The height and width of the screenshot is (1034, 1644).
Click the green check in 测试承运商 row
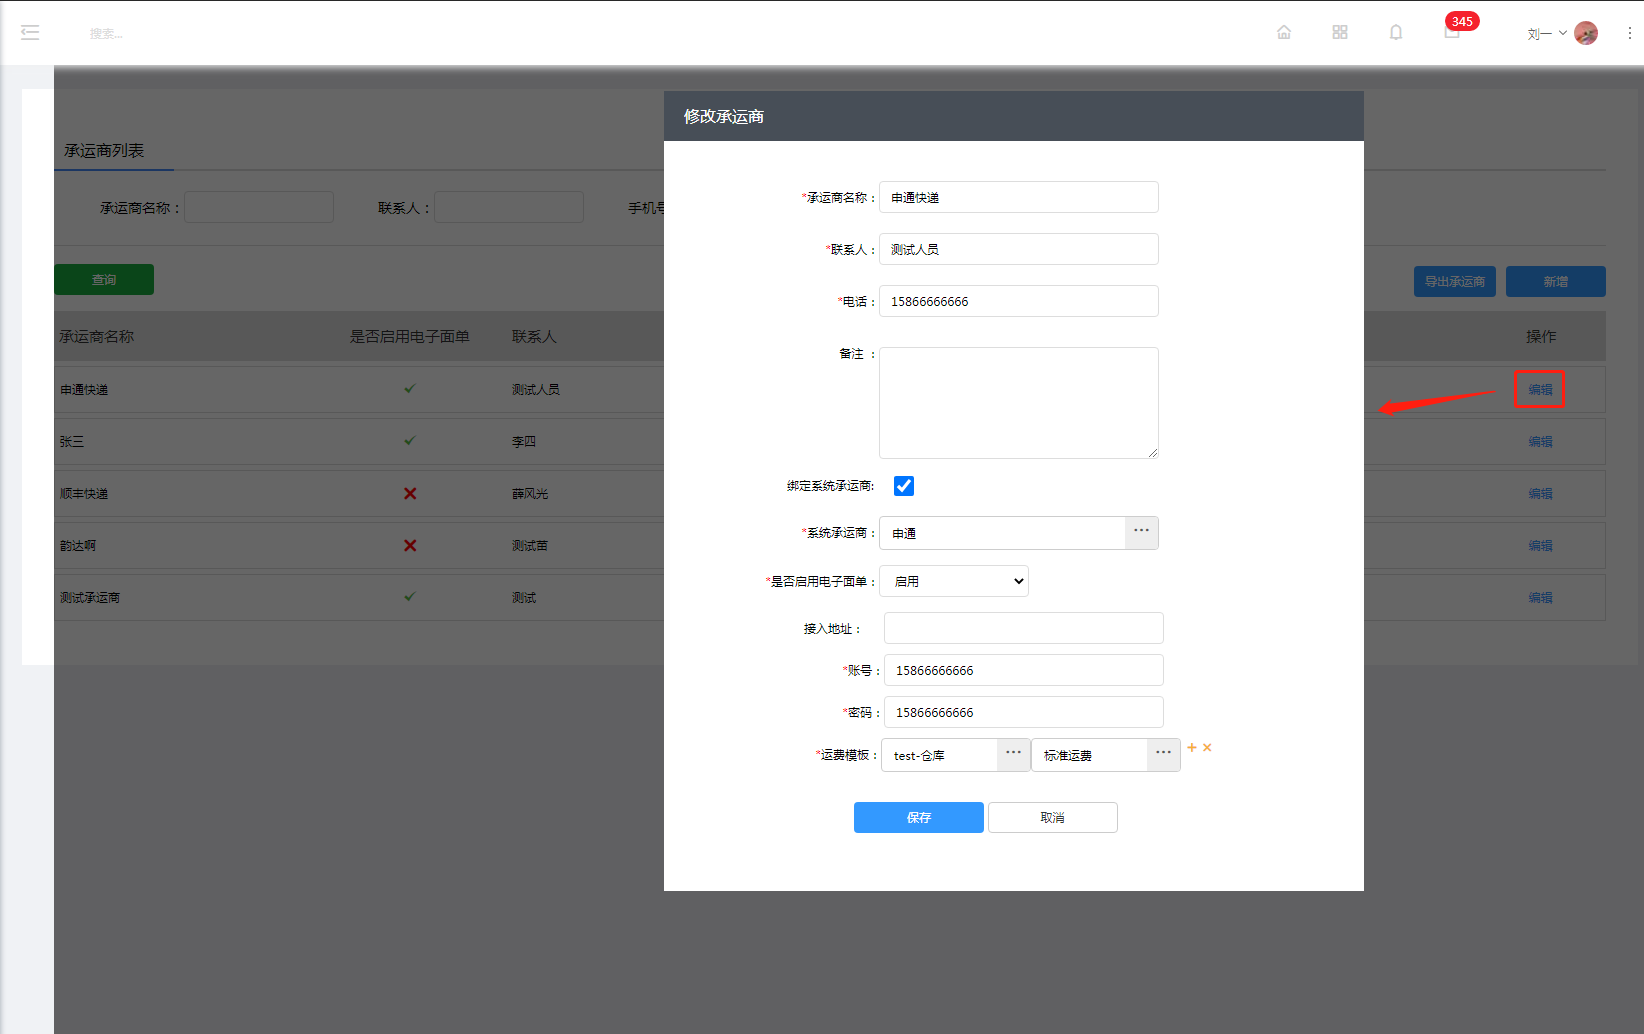click(x=410, y=597)
